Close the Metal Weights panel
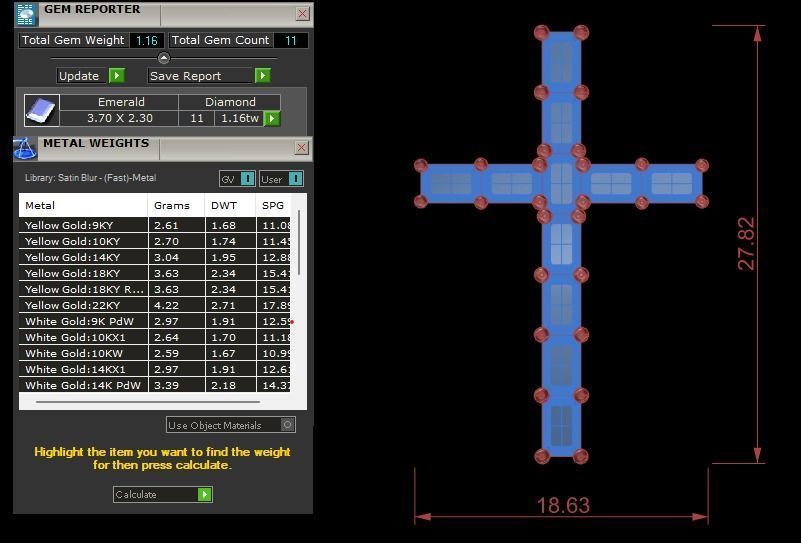 pos(301,148)
